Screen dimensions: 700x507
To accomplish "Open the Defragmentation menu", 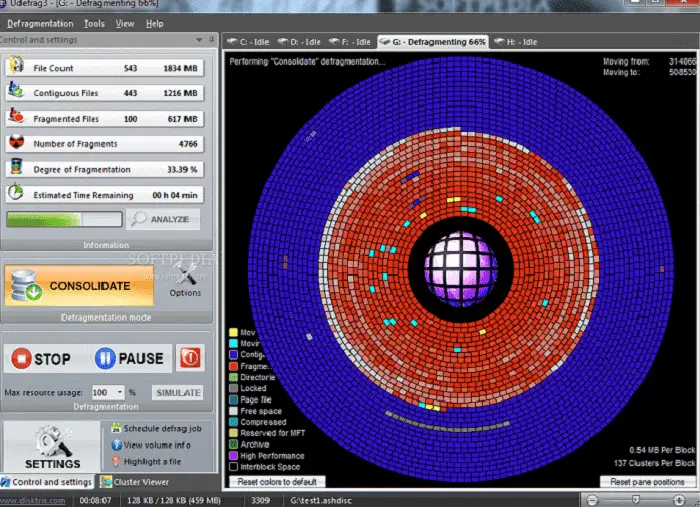I will tap(40, 24).
